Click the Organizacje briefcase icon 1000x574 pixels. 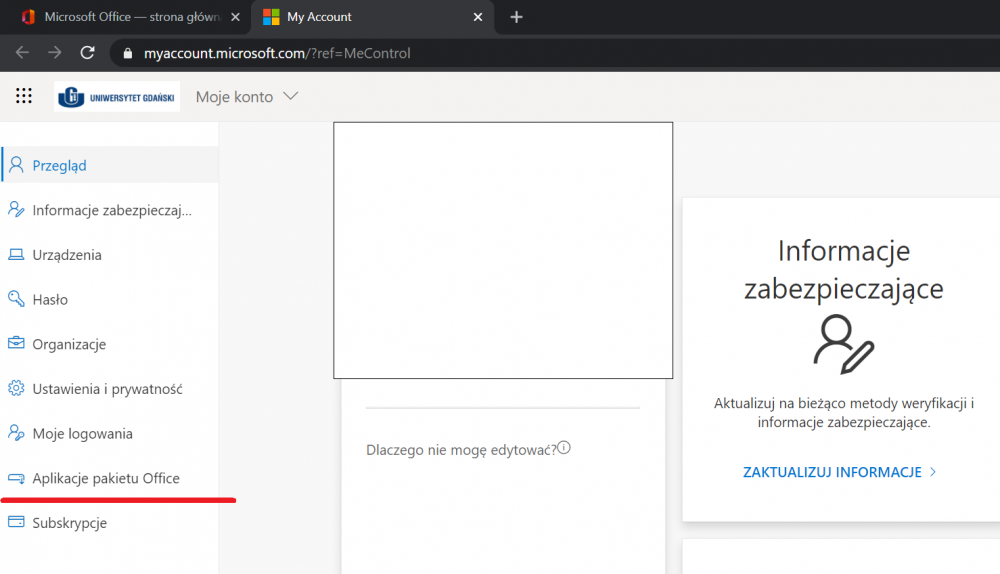pyautogui.click(x=16, y=344)
